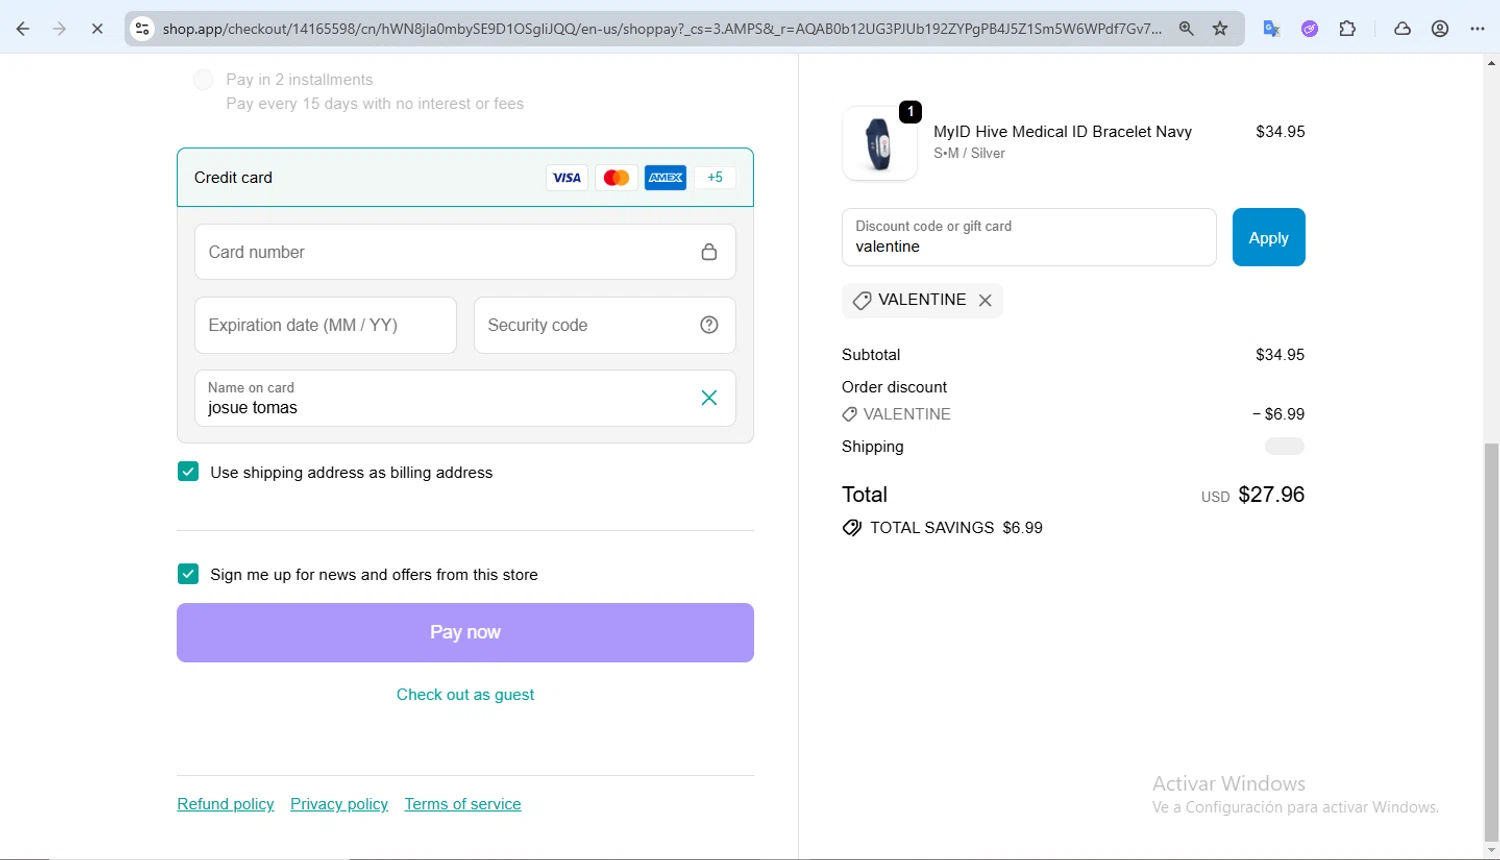The width and height of the screenshot is (1500, 860).
Task: Click Pay now button
Action: pos(465,632)
